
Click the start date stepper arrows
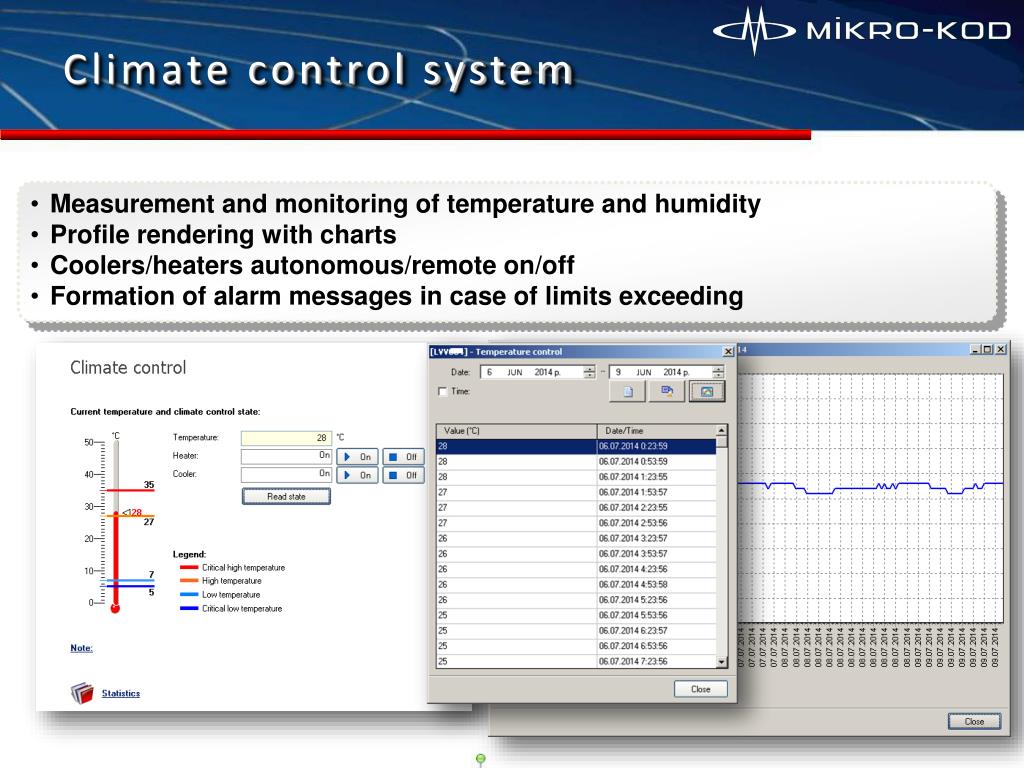[x=589, y=372]
